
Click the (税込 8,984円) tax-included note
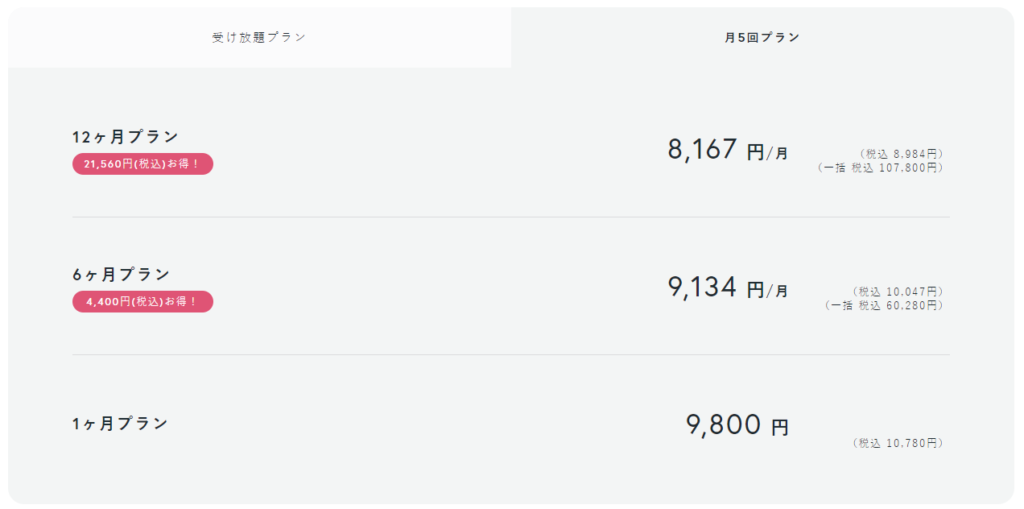pos(900,154)
